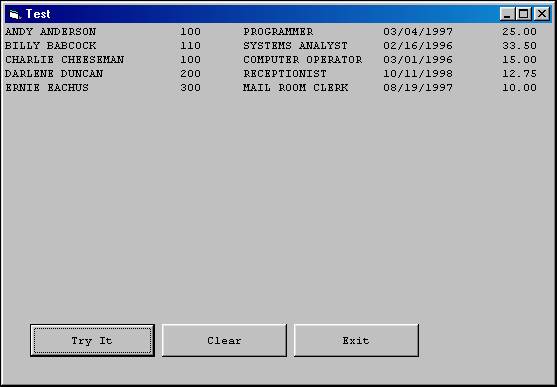Select the CHARLIE CHEESEMAN row name
The image size is (557, 387).
pos(65,60)
